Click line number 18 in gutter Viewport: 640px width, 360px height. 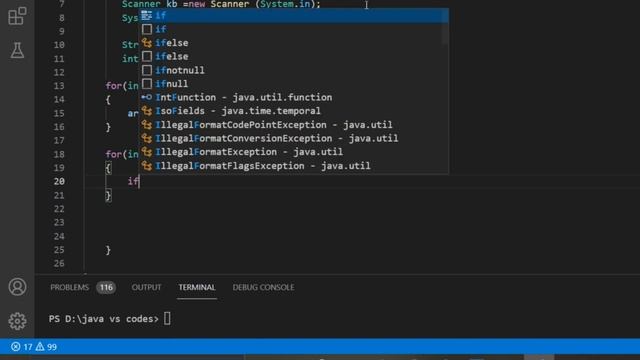[x=59, y=154]
